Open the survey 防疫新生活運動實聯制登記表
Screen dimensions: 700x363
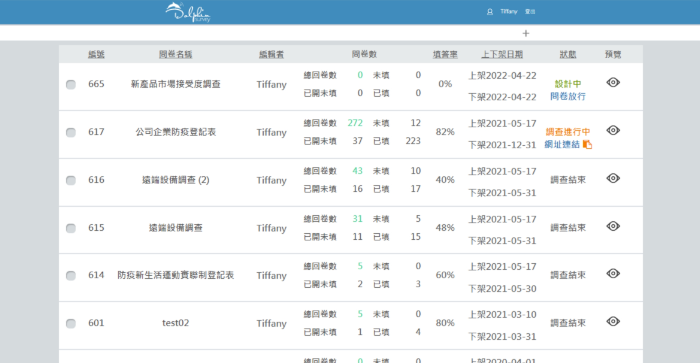[x=175, y=275]
